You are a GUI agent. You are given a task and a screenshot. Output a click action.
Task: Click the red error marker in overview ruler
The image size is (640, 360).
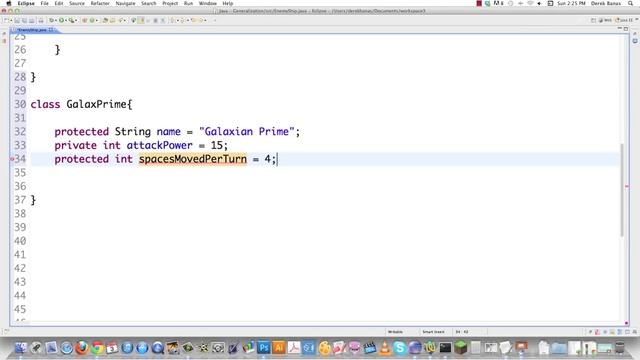627,186
